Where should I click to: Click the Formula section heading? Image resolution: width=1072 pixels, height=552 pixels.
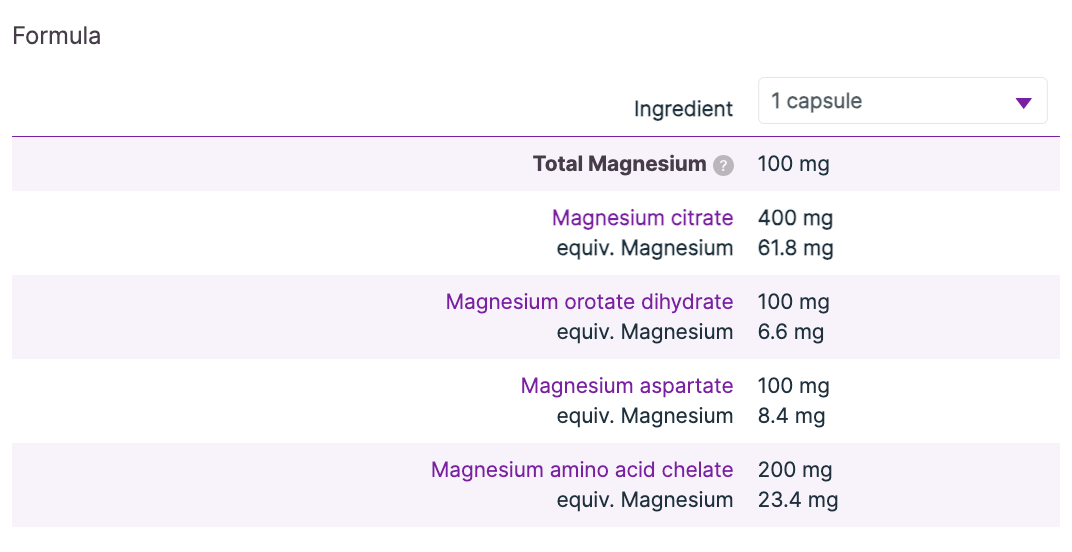(x=56, y=36)
